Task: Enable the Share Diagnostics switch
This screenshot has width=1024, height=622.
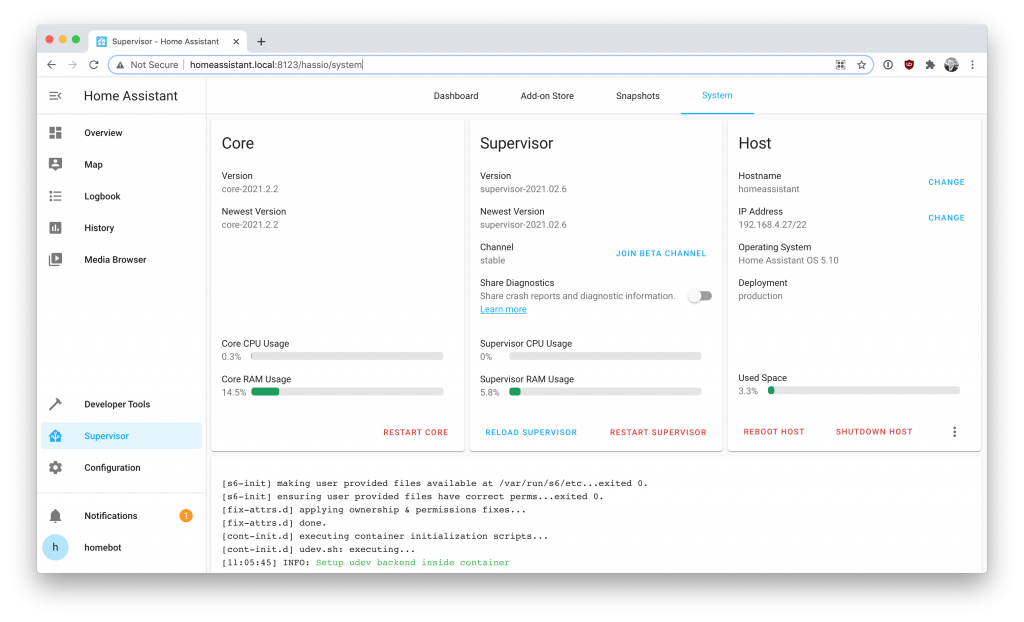Action: point(699,296)
